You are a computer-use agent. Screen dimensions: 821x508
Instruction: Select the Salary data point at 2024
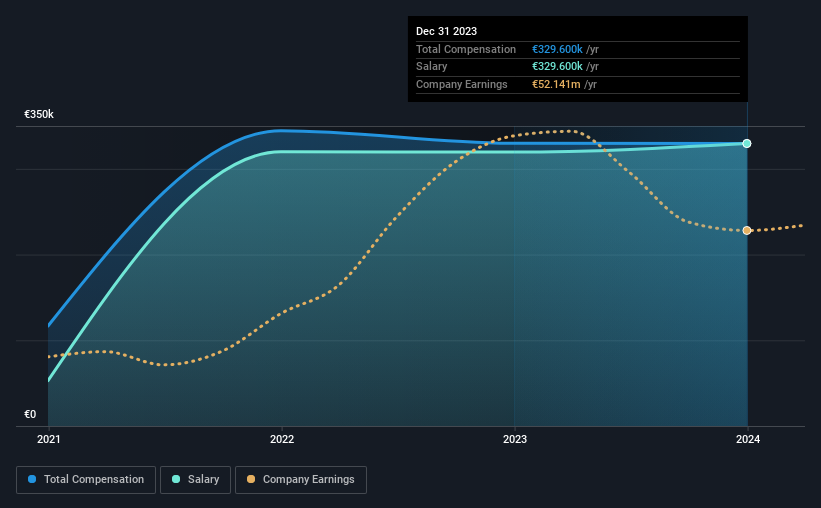tap(747, 143)
